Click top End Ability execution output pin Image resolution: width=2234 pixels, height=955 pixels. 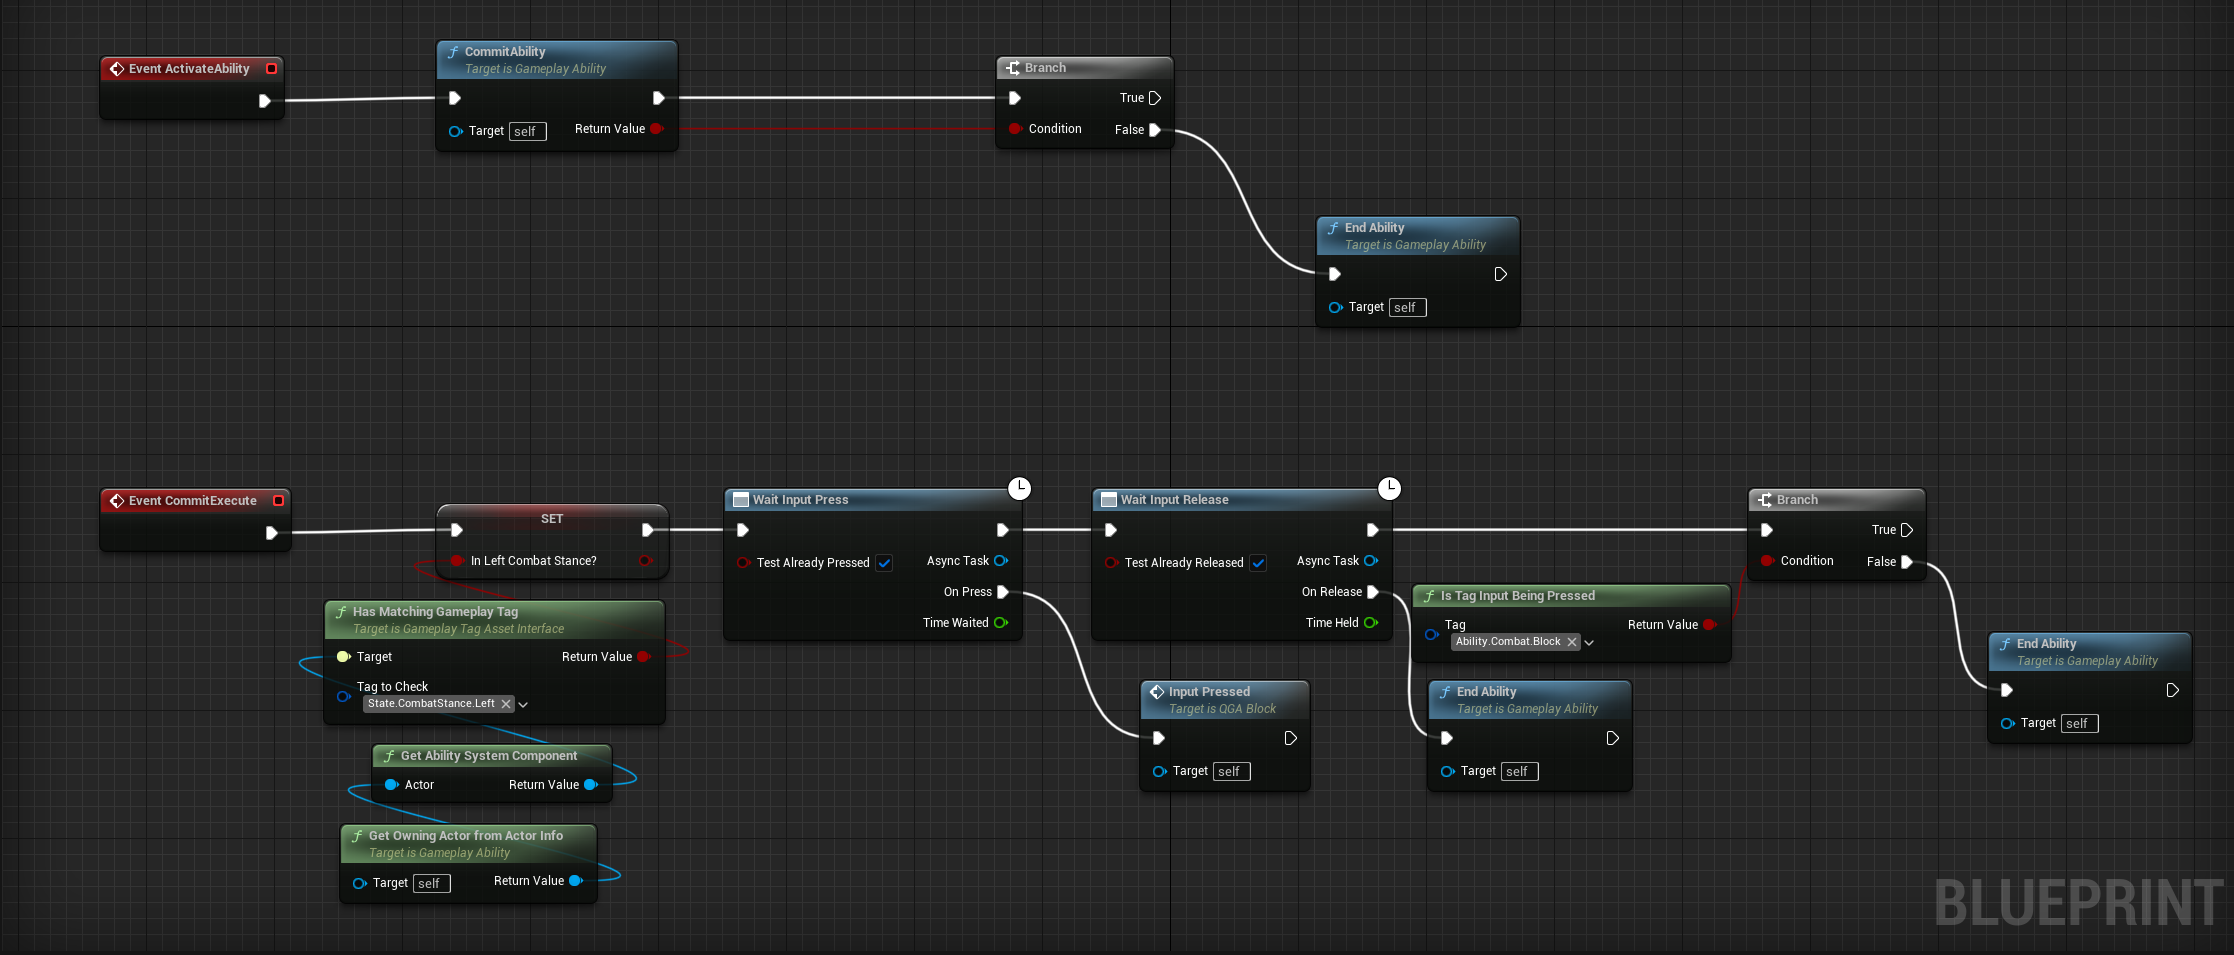pyautogui.click(x=1500, y=274)
